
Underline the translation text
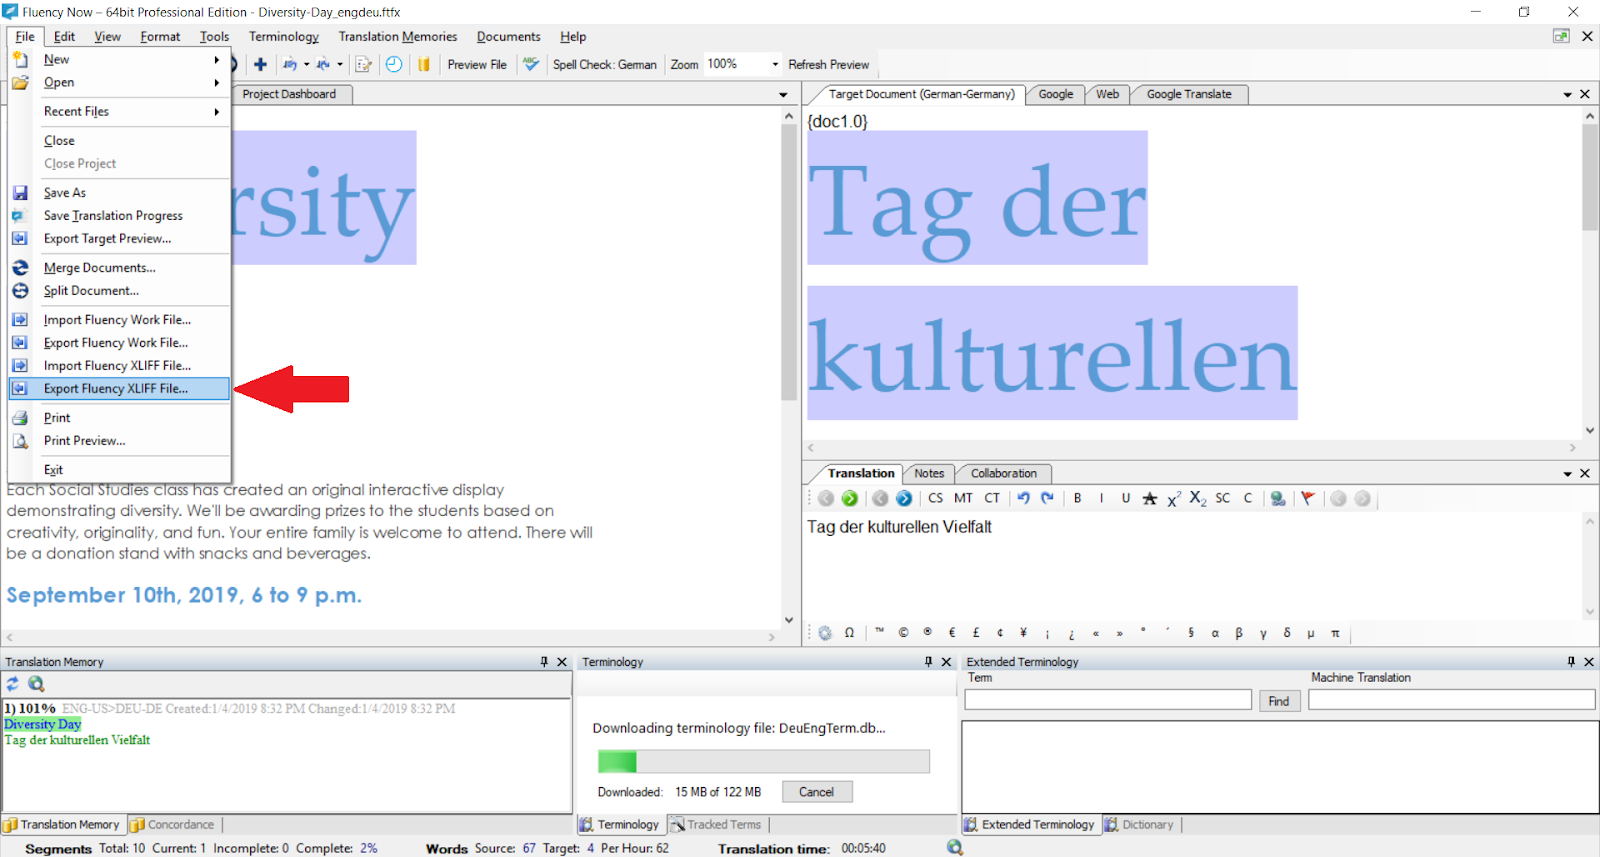tap(1125, 498)
